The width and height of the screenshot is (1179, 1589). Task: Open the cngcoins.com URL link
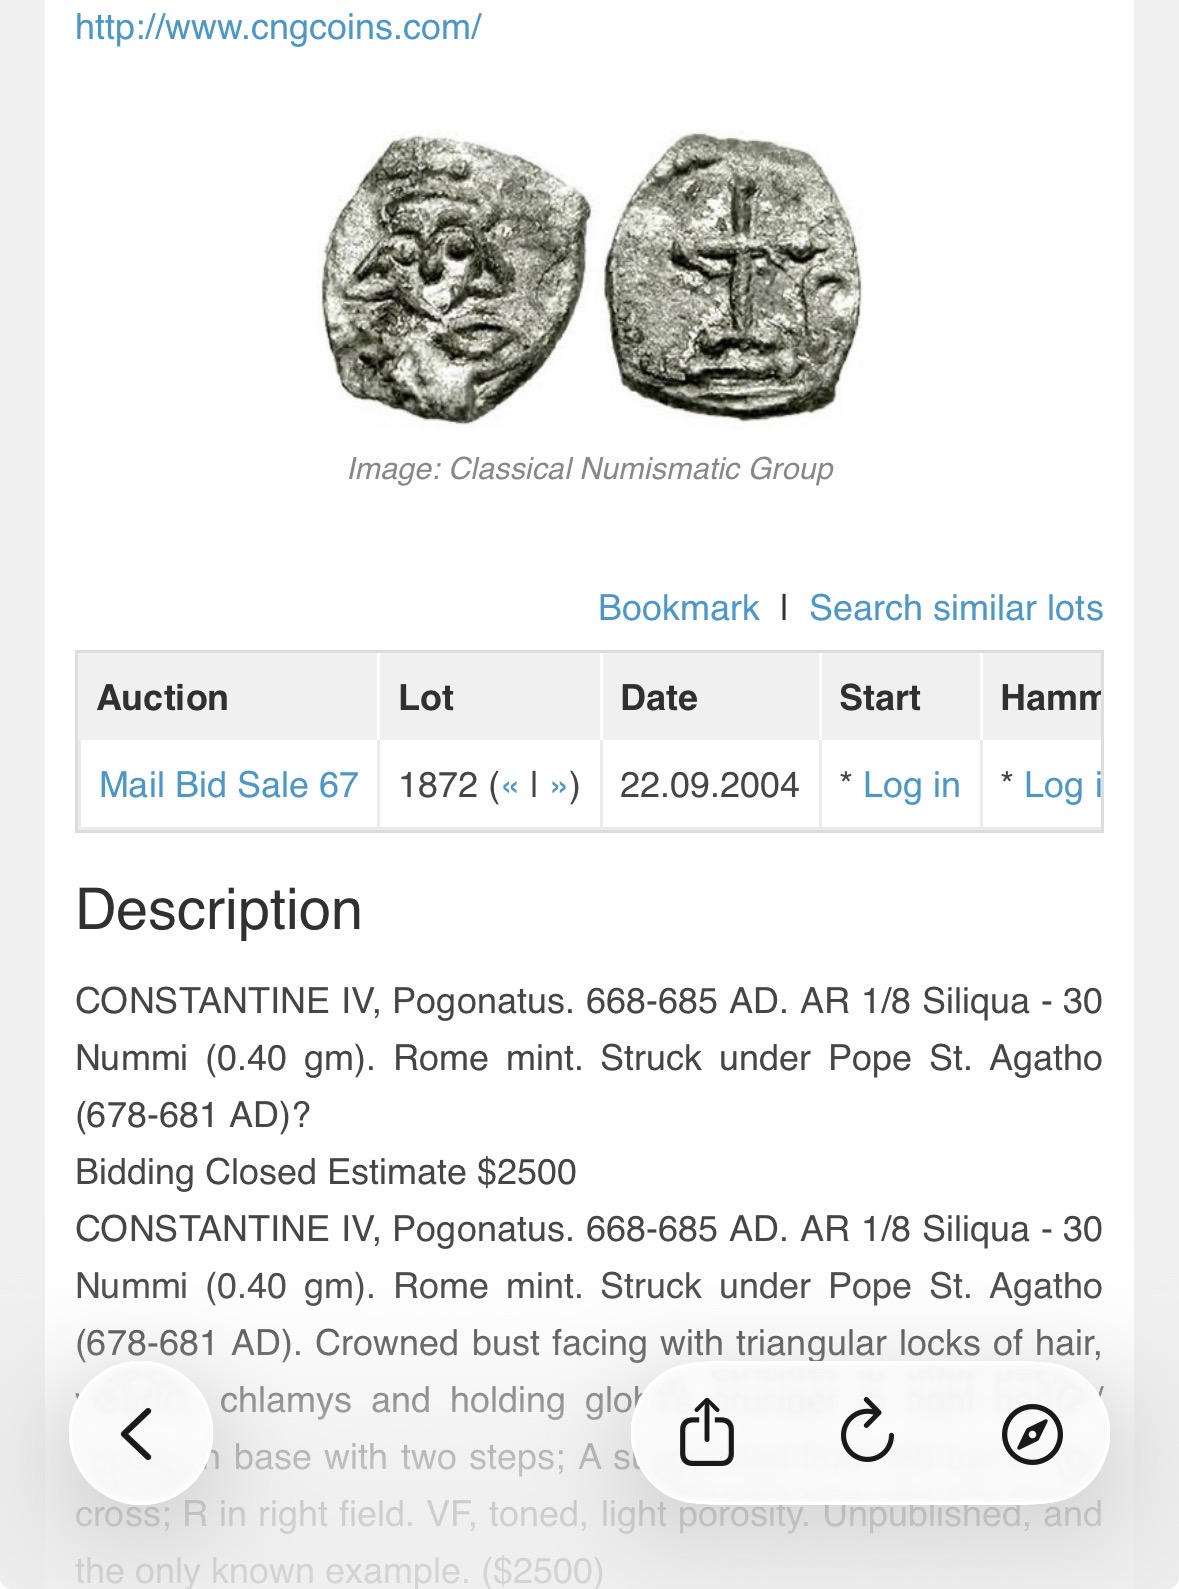[x=278, y=27]
